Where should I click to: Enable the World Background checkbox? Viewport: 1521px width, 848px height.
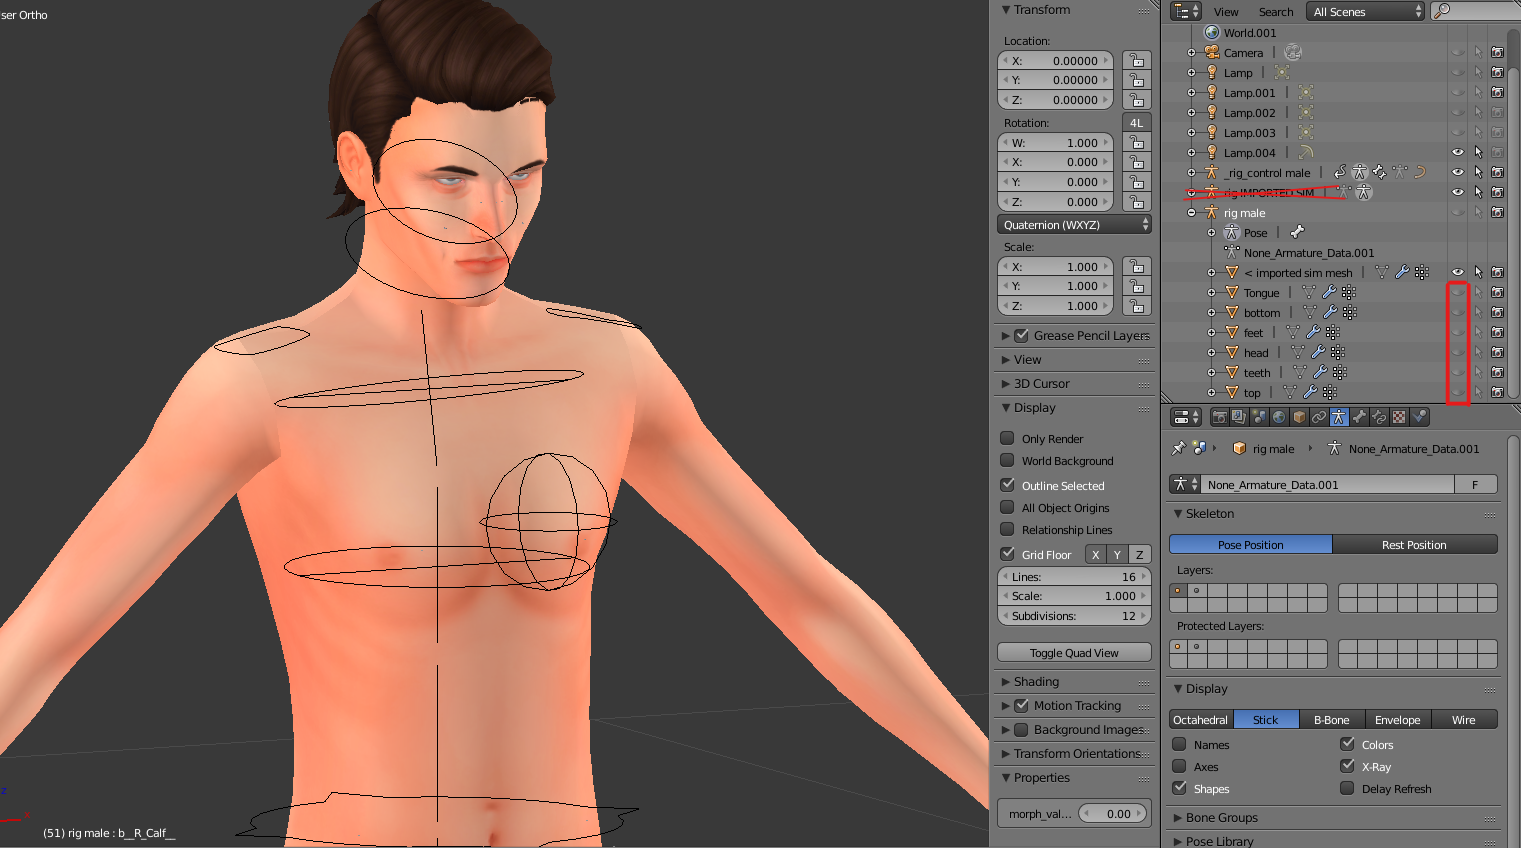pyautogui.click(x=1008, y=460)
